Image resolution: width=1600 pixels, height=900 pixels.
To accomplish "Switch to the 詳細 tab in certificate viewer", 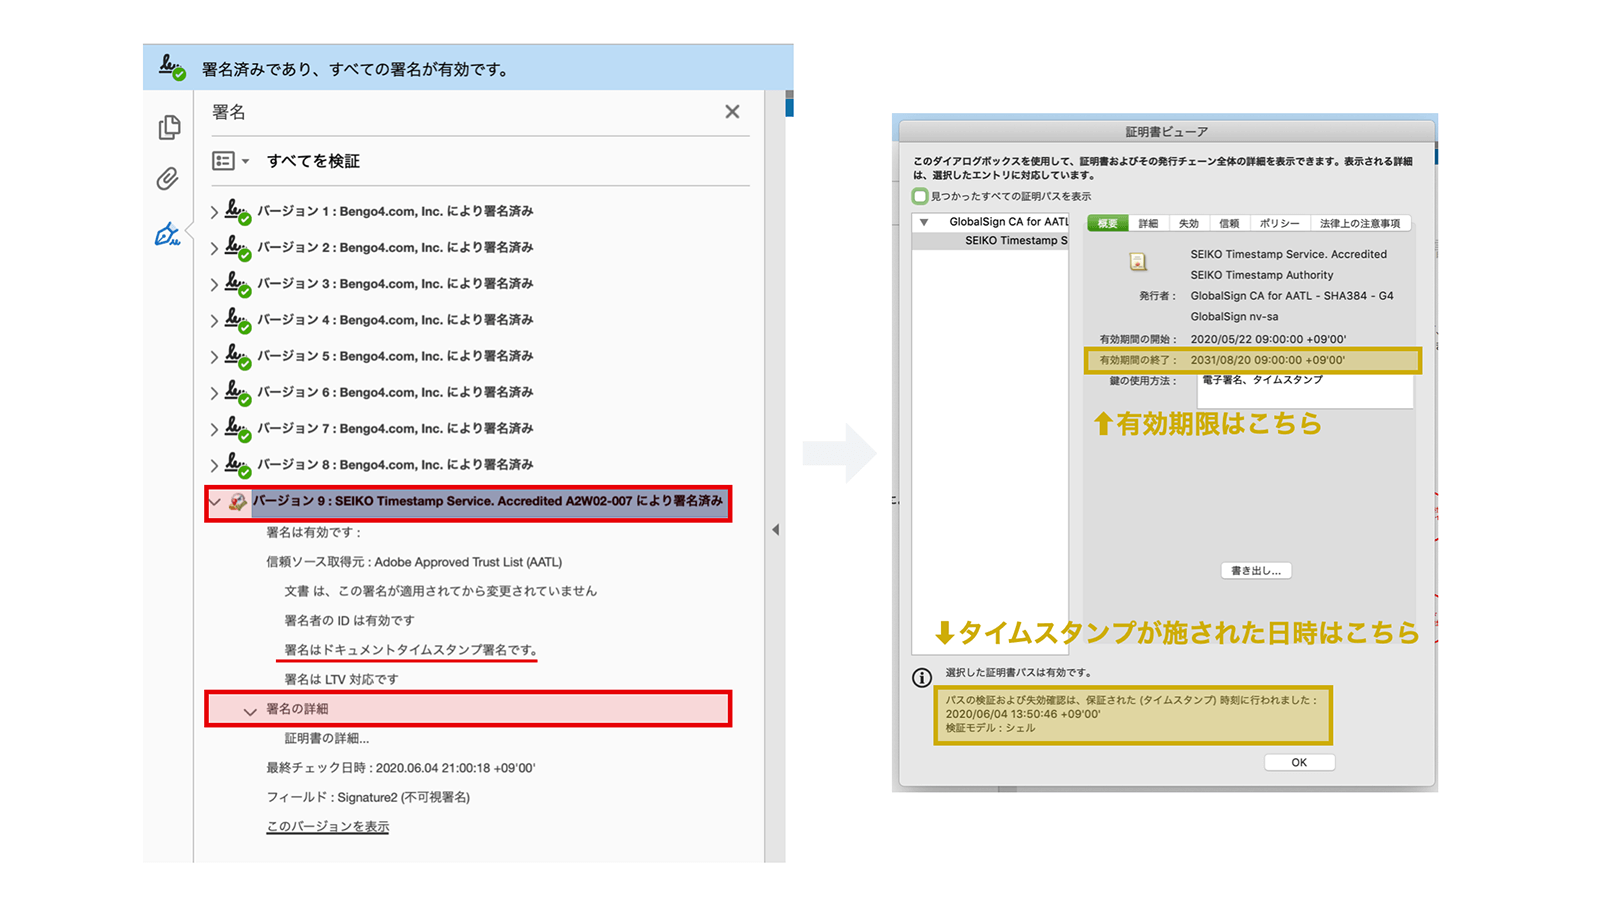I will point(1148,223).
